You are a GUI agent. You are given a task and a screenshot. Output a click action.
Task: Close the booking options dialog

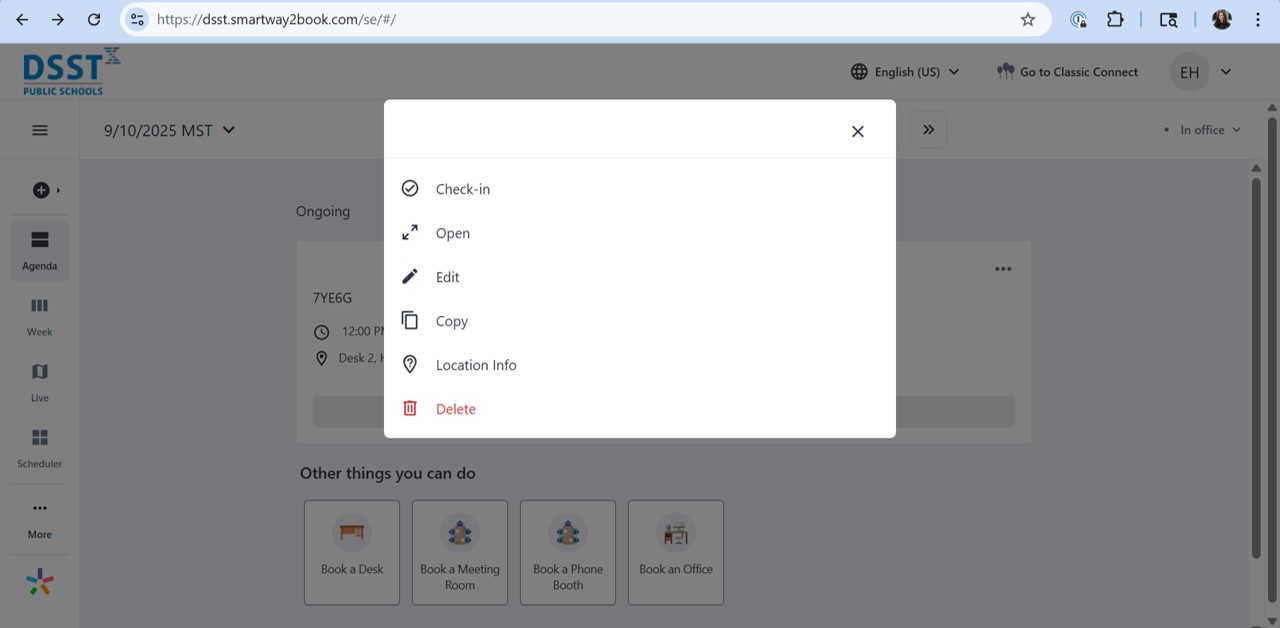pyautogui.click(x=857, y=131)
